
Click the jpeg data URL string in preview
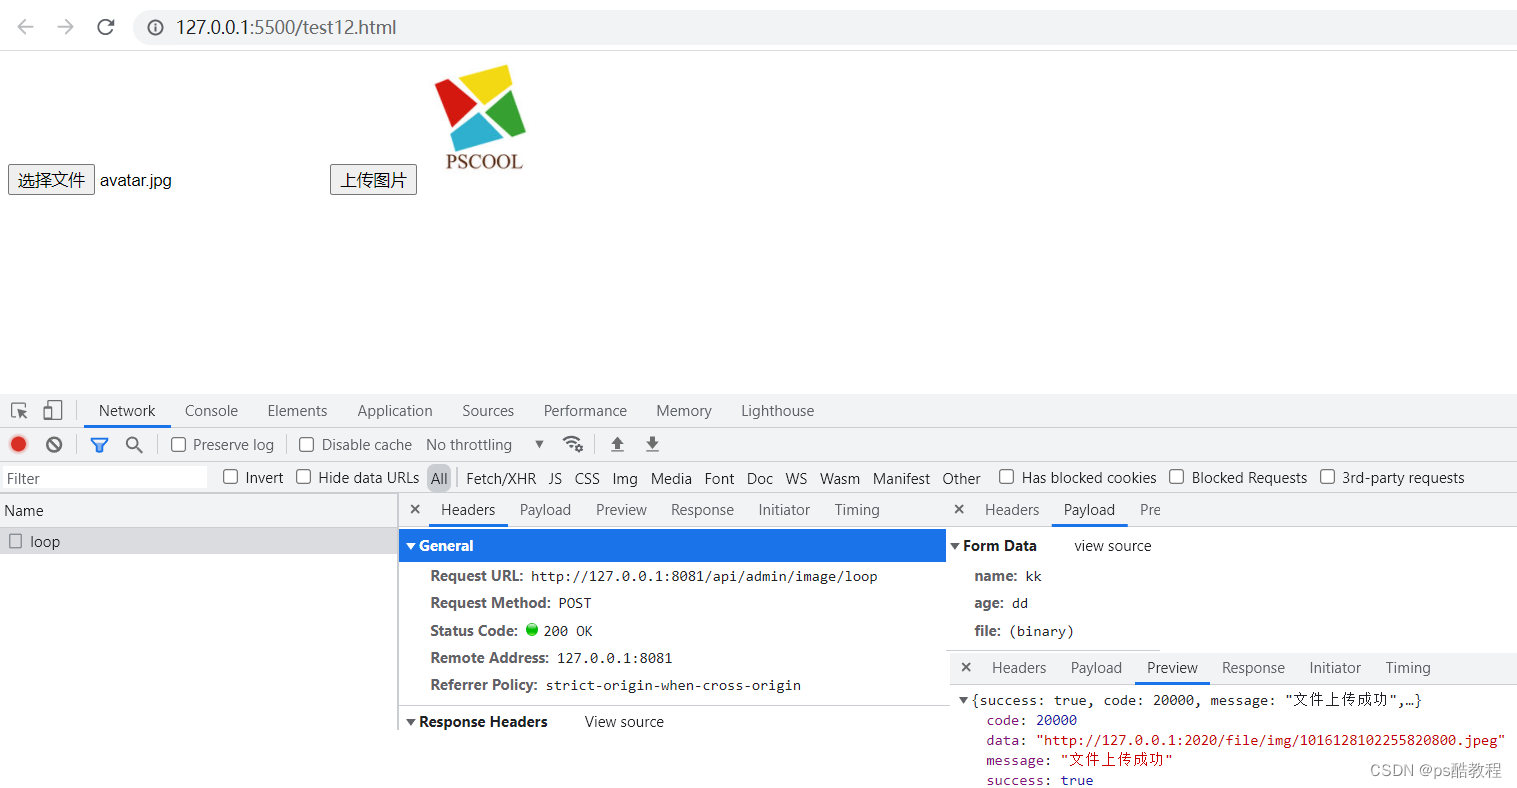[1270, 741]
